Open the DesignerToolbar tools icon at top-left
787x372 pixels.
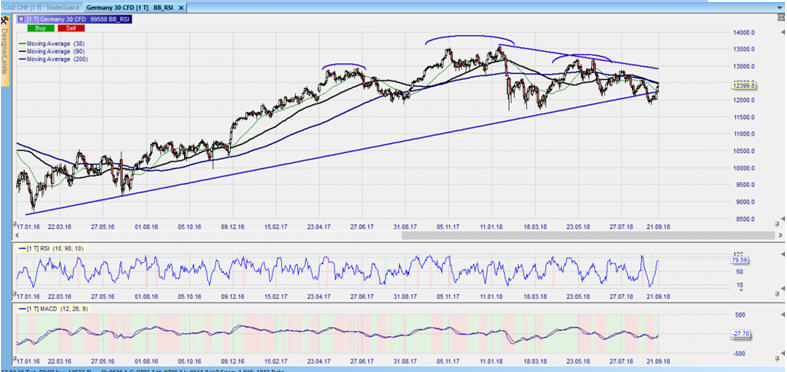(5, 20)
